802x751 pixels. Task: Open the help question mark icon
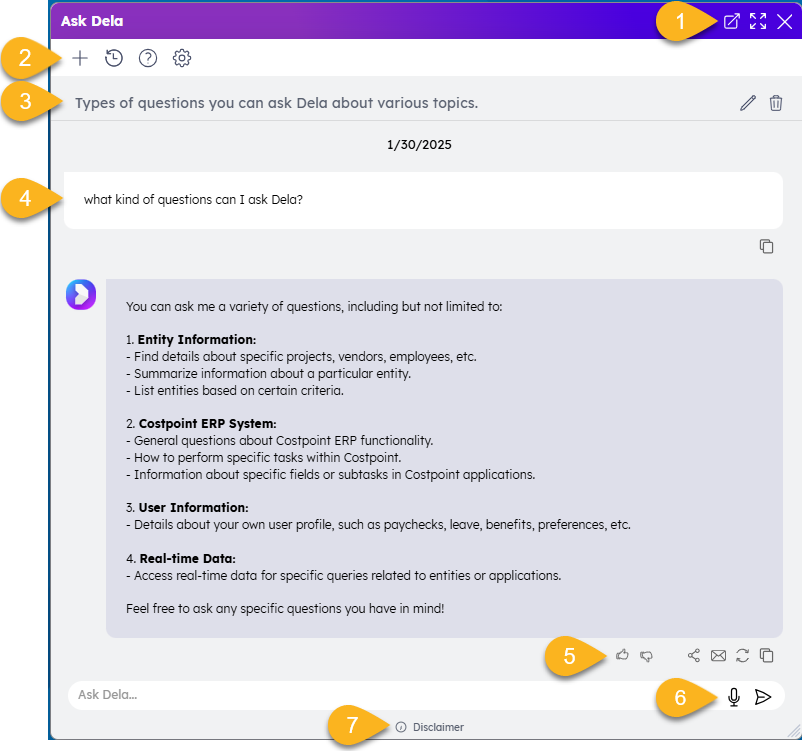point(148,58)
